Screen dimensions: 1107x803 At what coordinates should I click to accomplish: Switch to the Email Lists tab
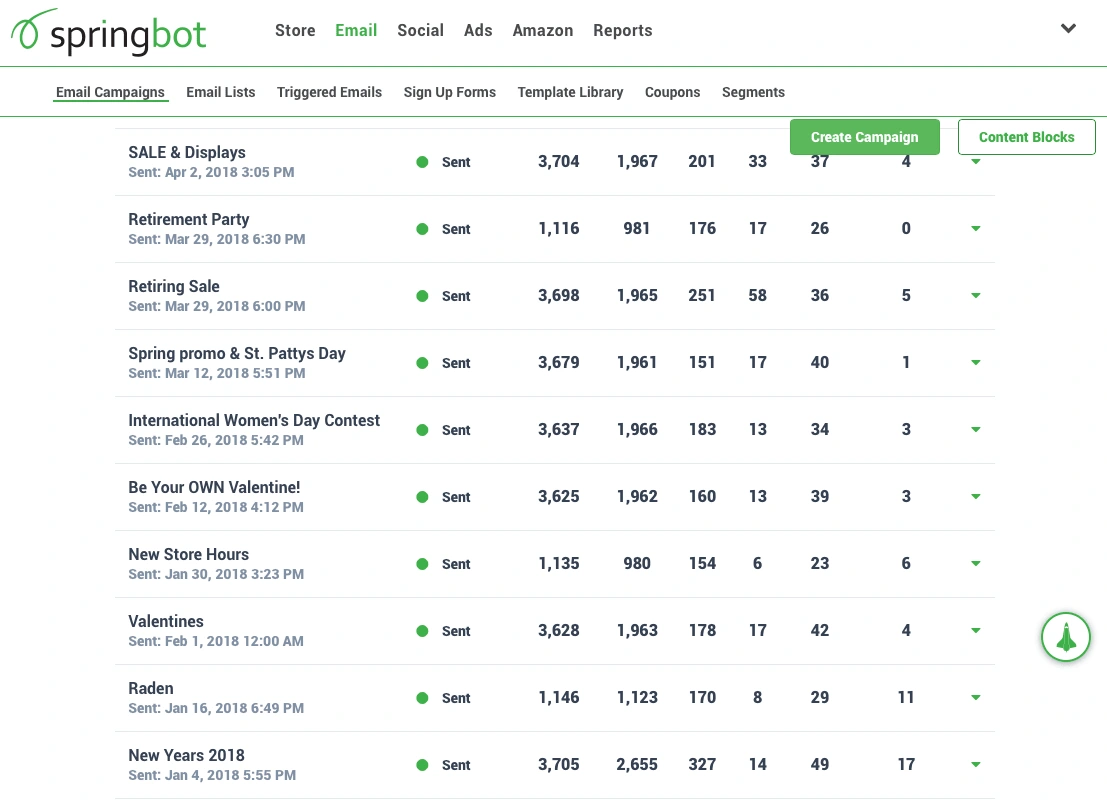point(221,92)
